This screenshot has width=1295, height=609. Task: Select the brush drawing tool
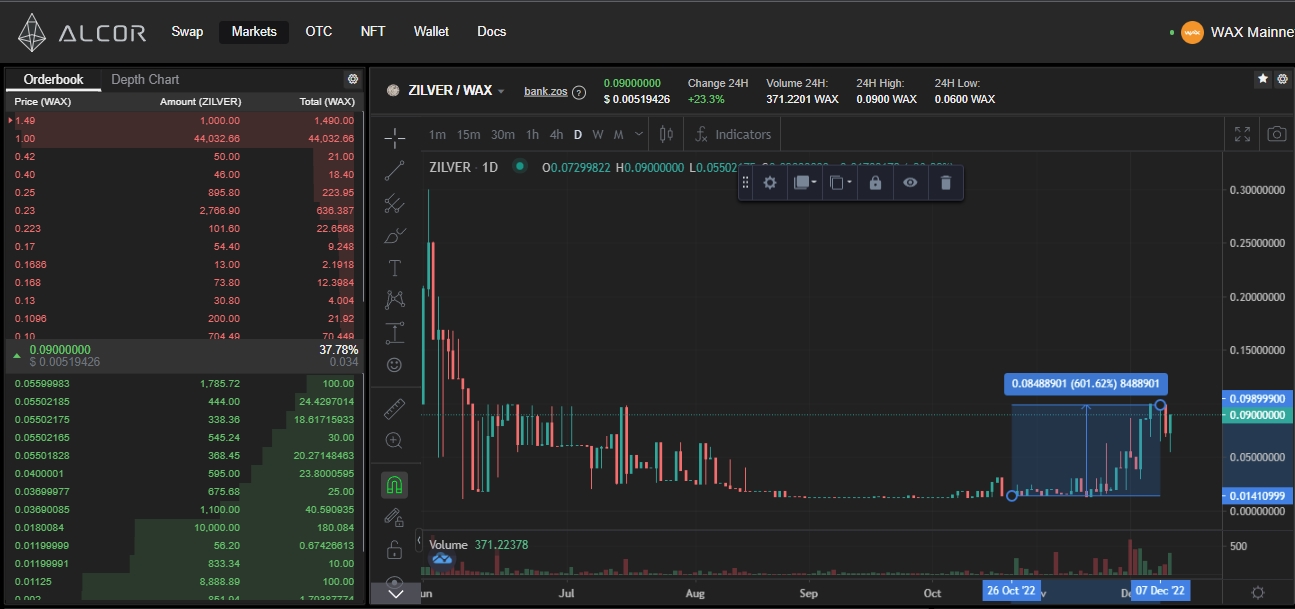395,236
